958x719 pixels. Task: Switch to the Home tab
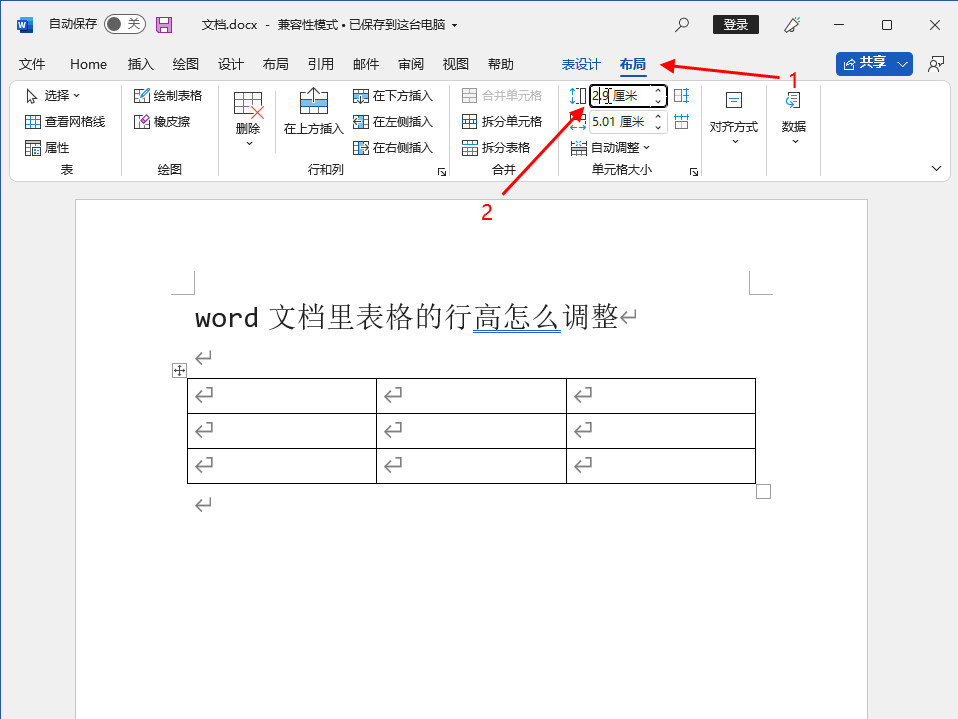point(88,64)
